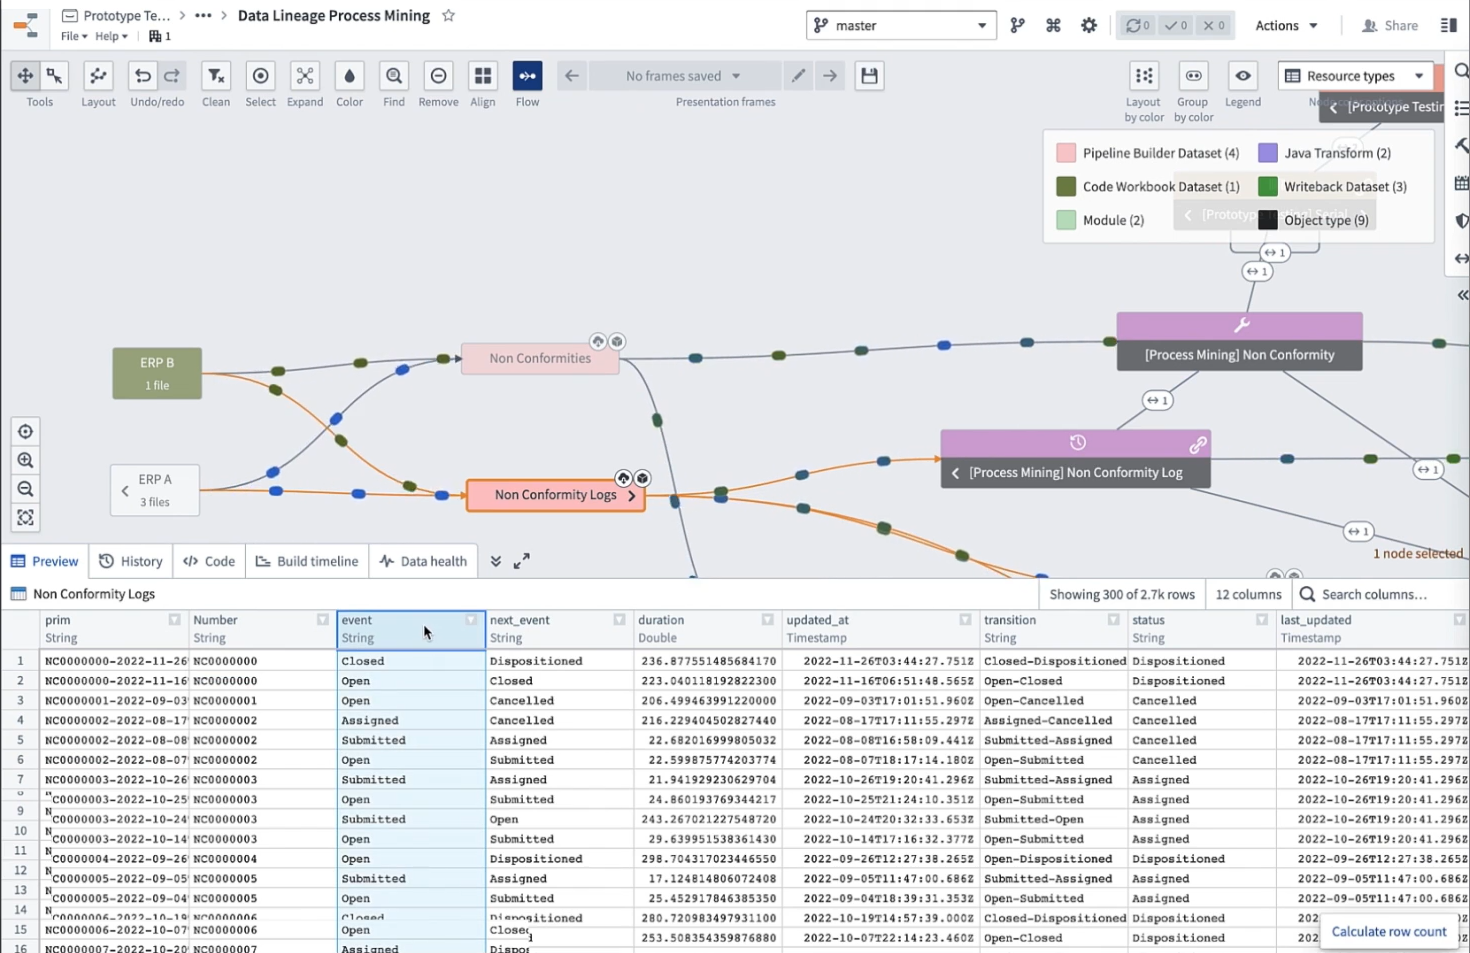Viewport: 1470px width, 953px height.
Task: Open filter dropdown on status column
Action: point(1261,620)
